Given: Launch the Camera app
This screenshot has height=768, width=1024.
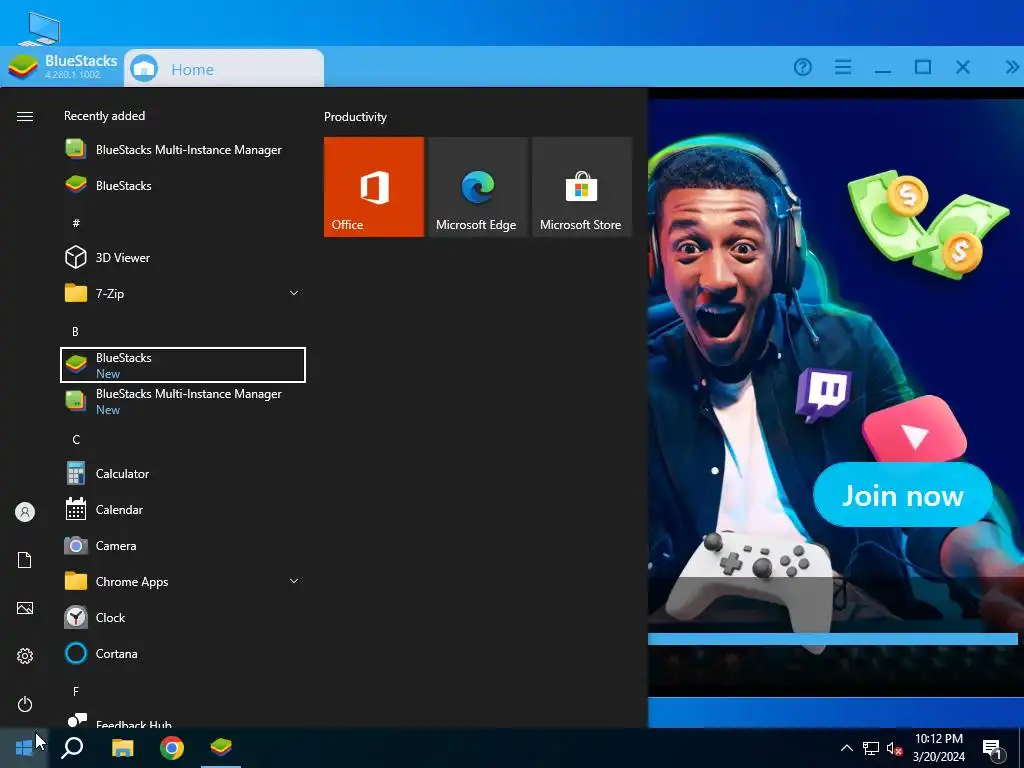Looking at the screenshot, I should [183, 545].
